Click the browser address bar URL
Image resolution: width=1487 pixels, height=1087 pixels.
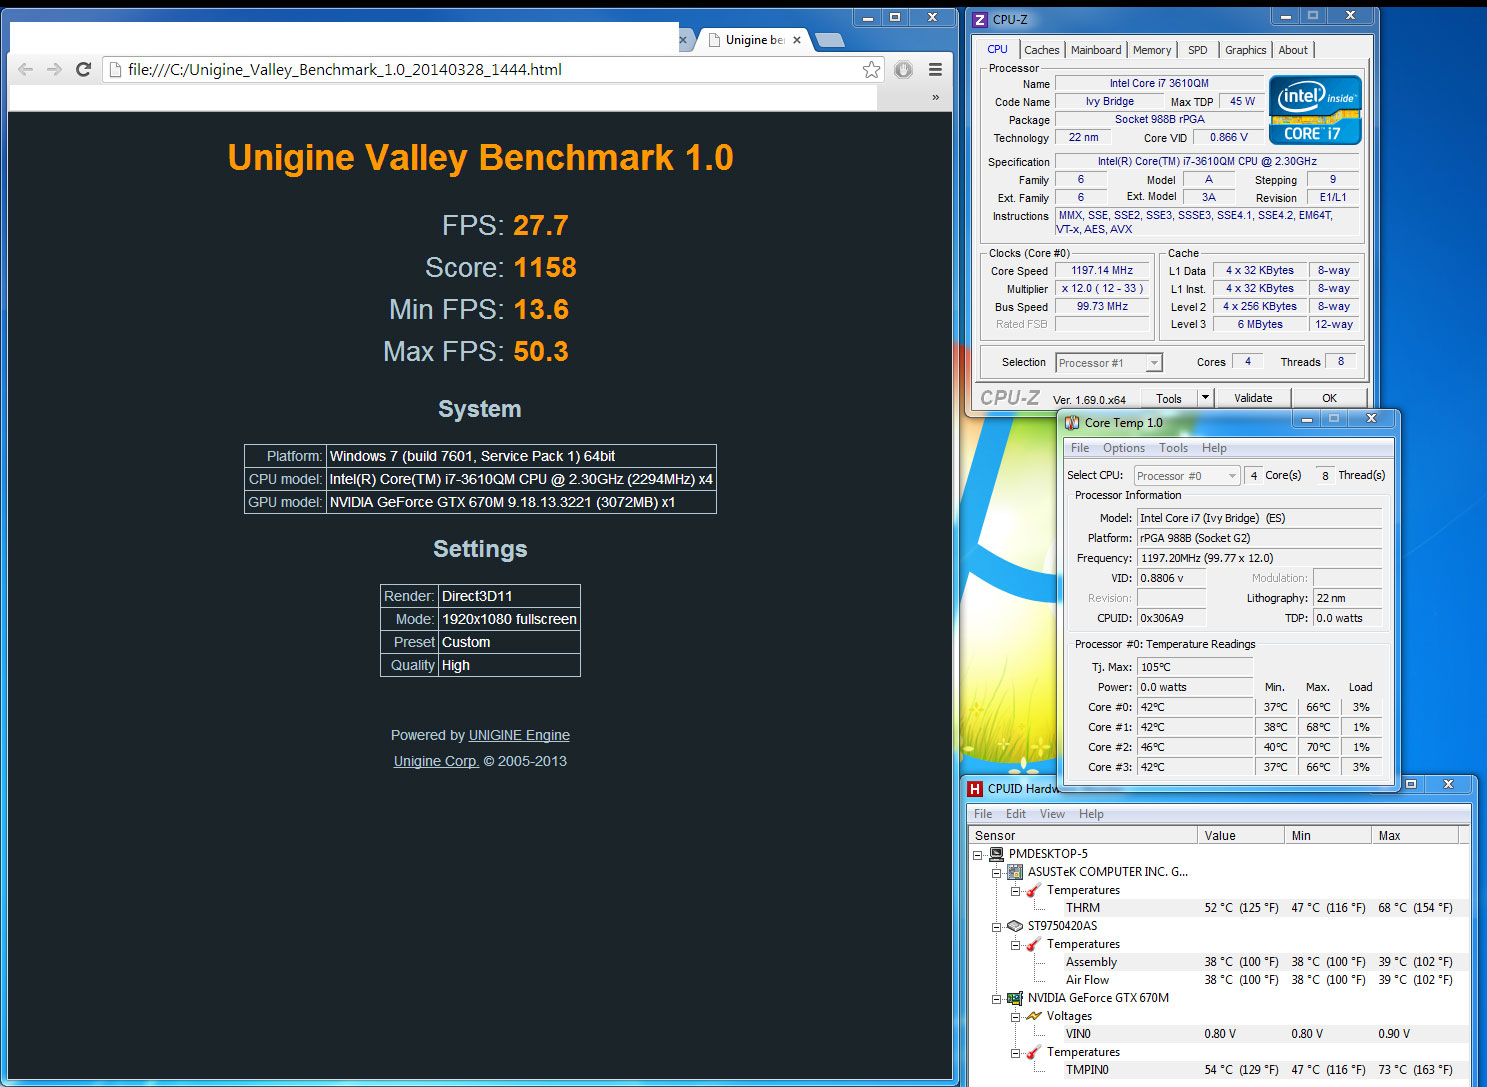pos(345,69)
